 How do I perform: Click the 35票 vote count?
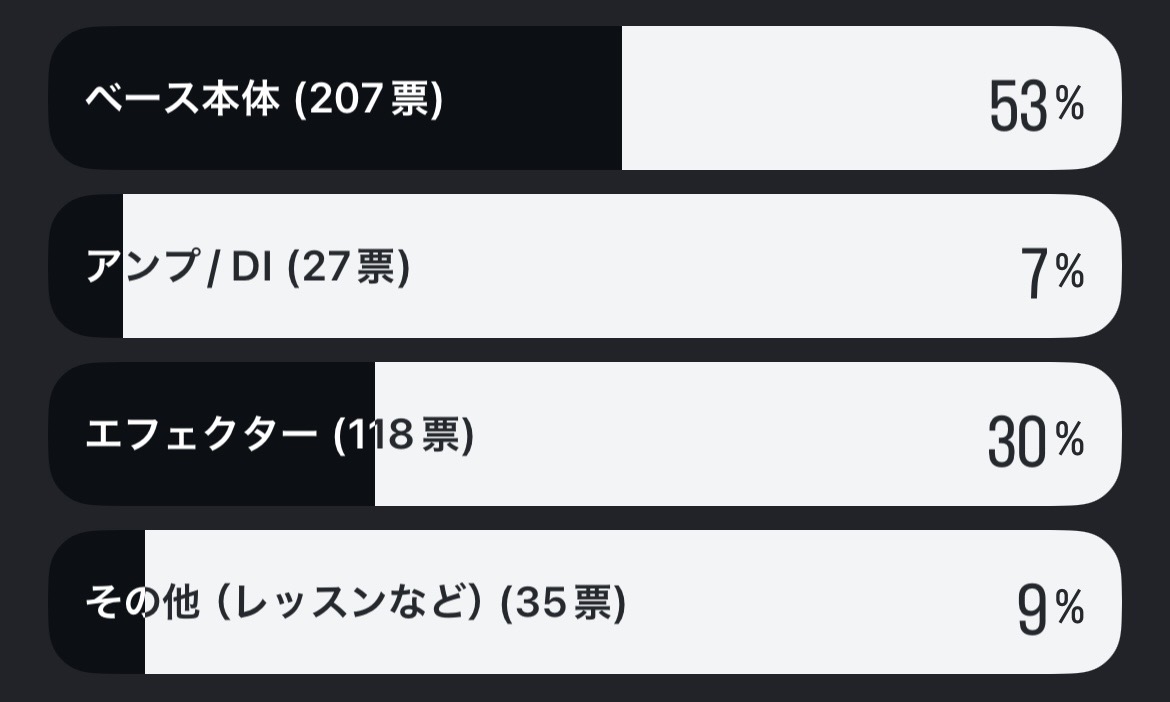[x=563, y=604]
